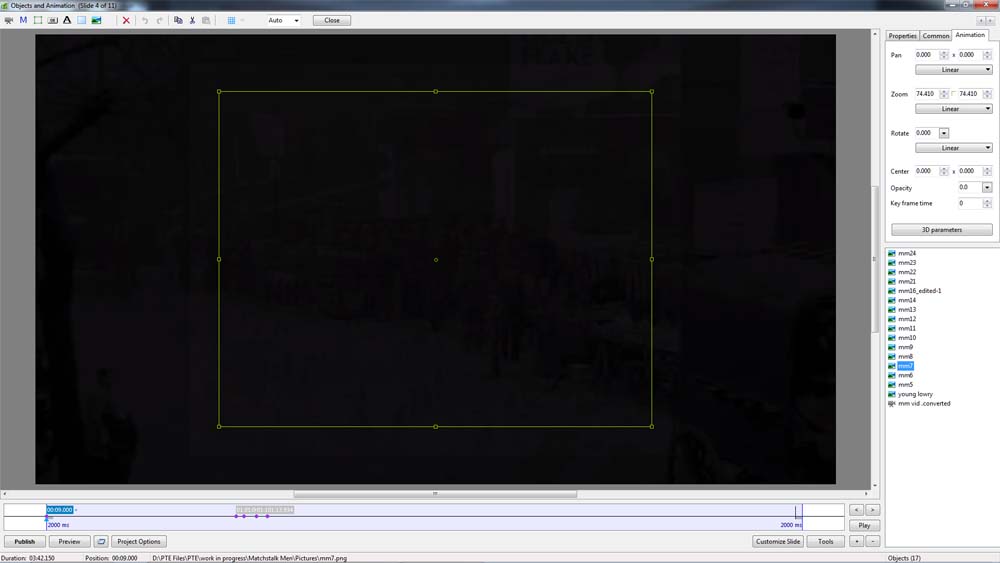Paste object from clipboard

(206, 20)
